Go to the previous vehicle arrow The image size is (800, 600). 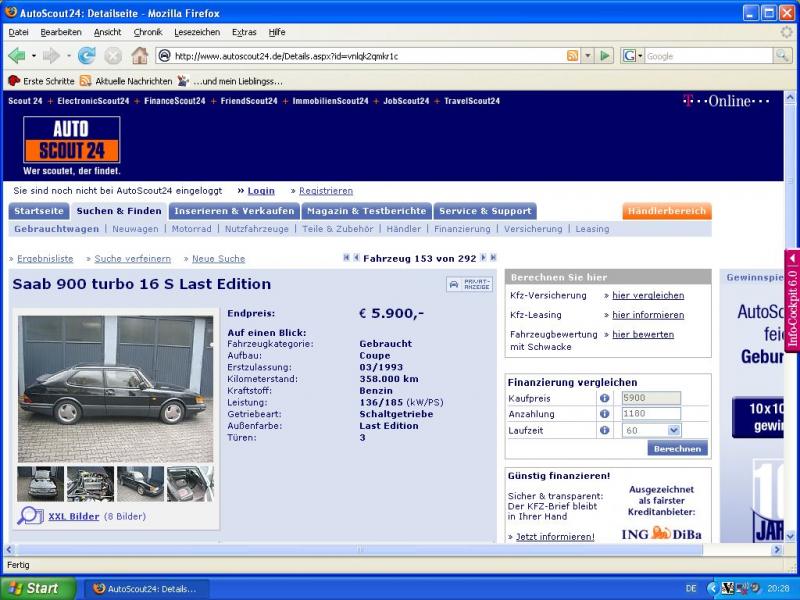point(356,258)
